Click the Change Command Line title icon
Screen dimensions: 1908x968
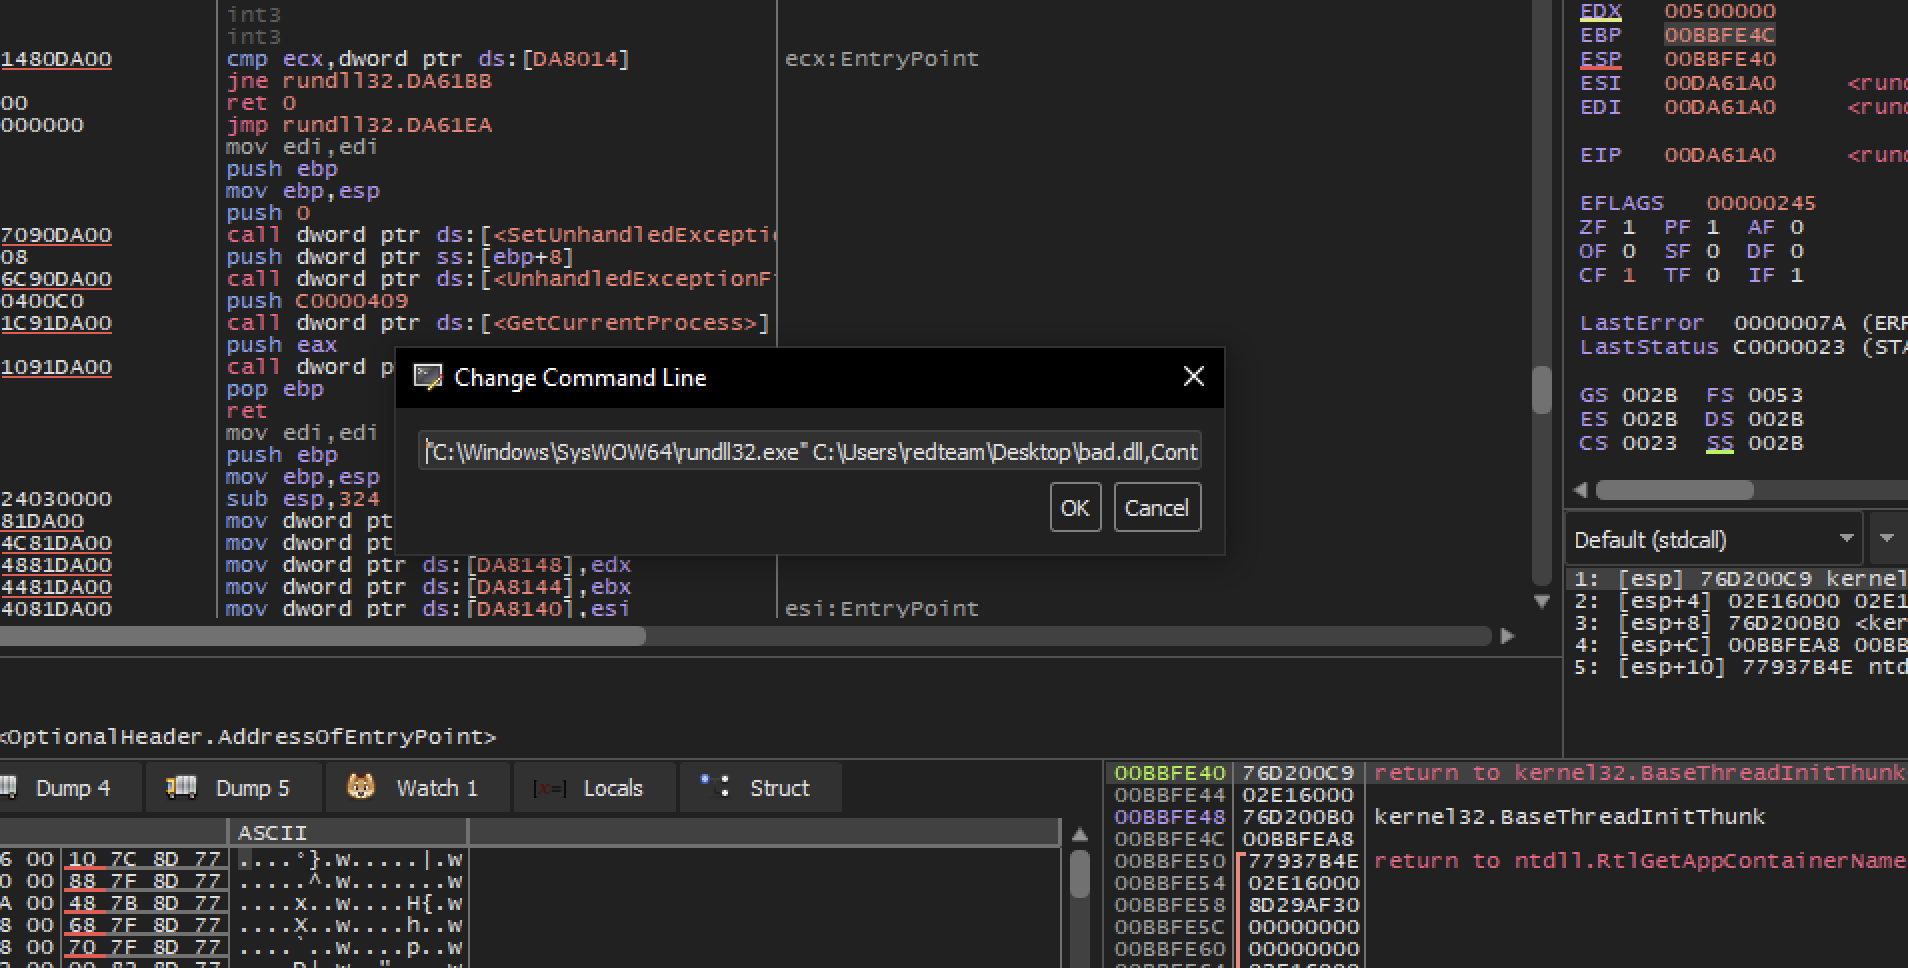[x=428, y=377]
